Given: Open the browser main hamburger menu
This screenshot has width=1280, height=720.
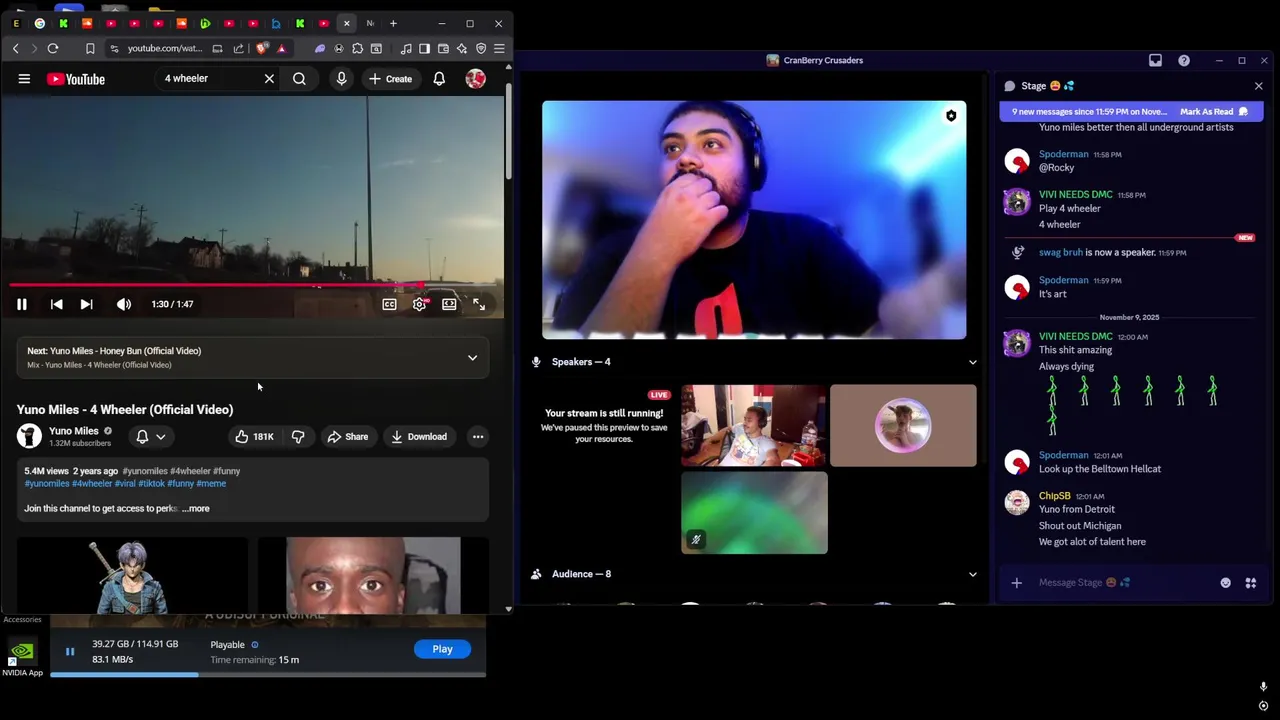Looking at the screenshot, I should [499, 48].
